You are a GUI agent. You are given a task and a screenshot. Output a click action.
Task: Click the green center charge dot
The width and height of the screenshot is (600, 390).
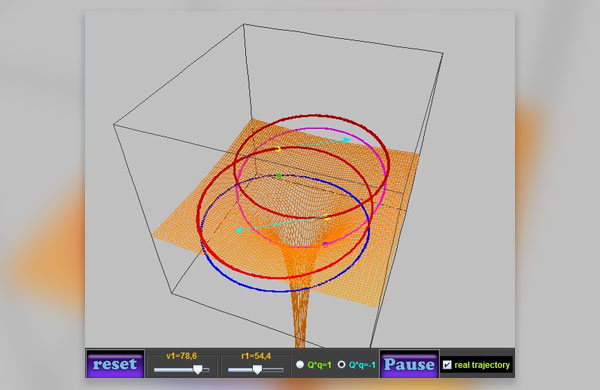tap(279, 176)
